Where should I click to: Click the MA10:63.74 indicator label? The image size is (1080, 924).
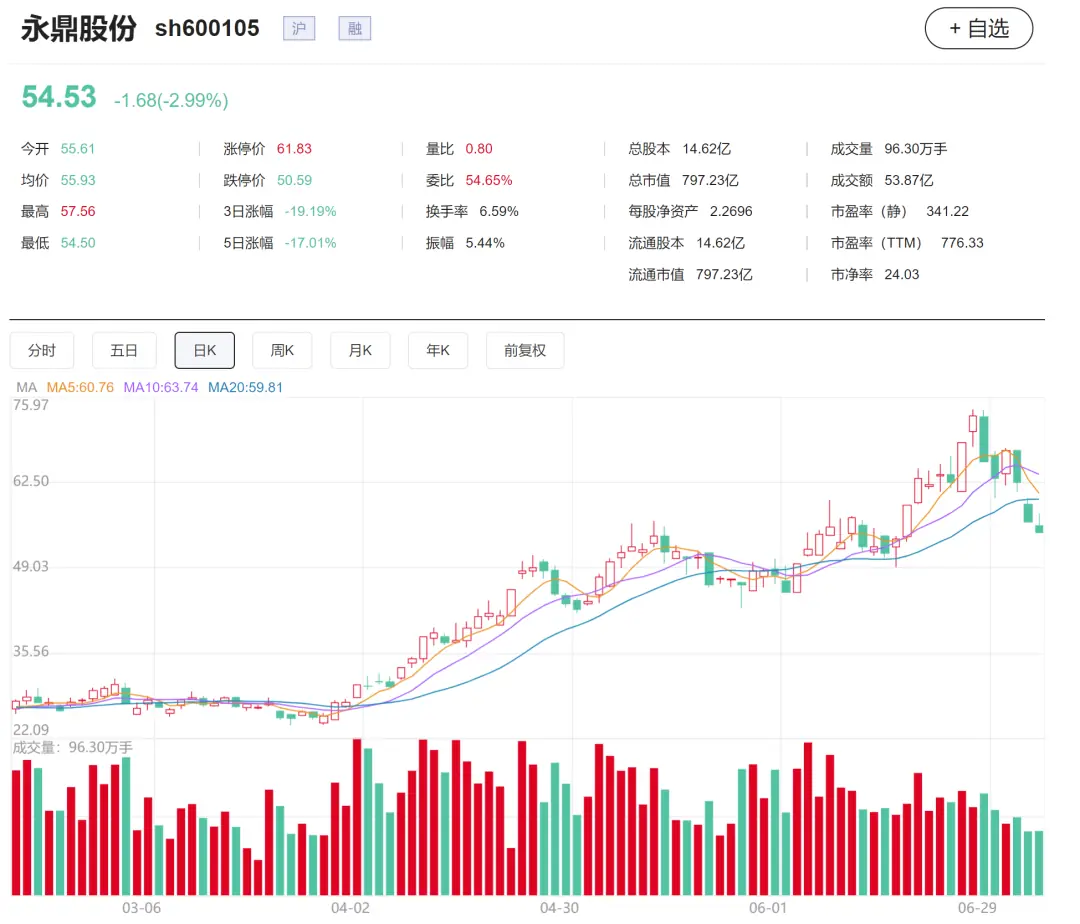[160, 388]
